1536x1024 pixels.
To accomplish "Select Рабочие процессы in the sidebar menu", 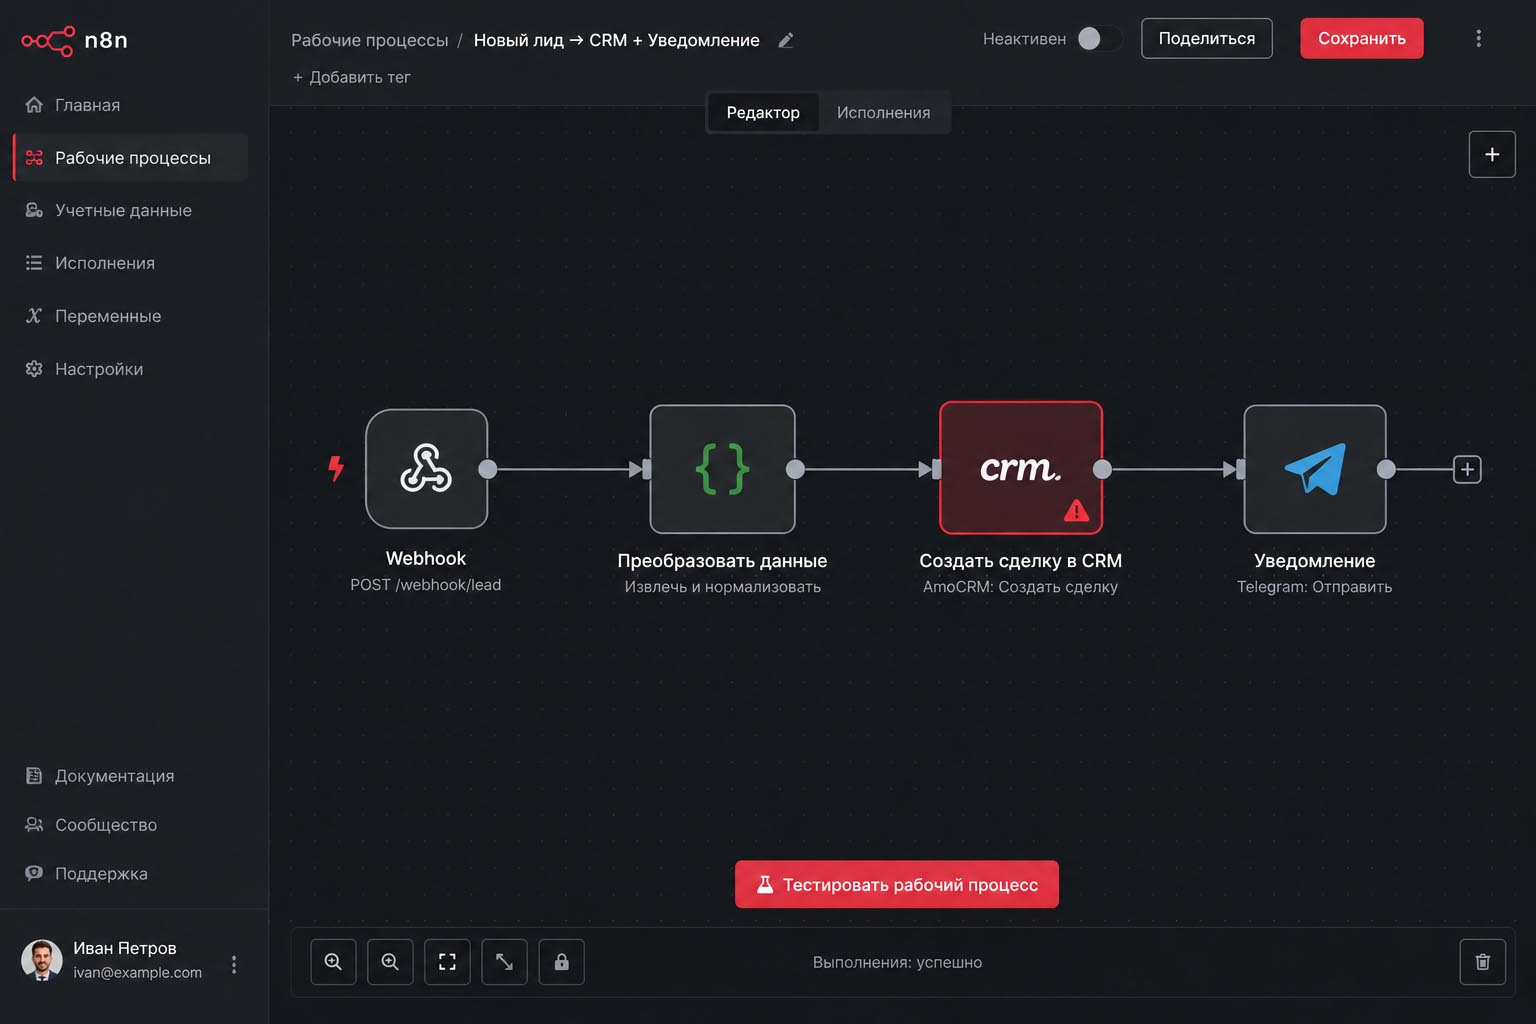I will [131, 158].
